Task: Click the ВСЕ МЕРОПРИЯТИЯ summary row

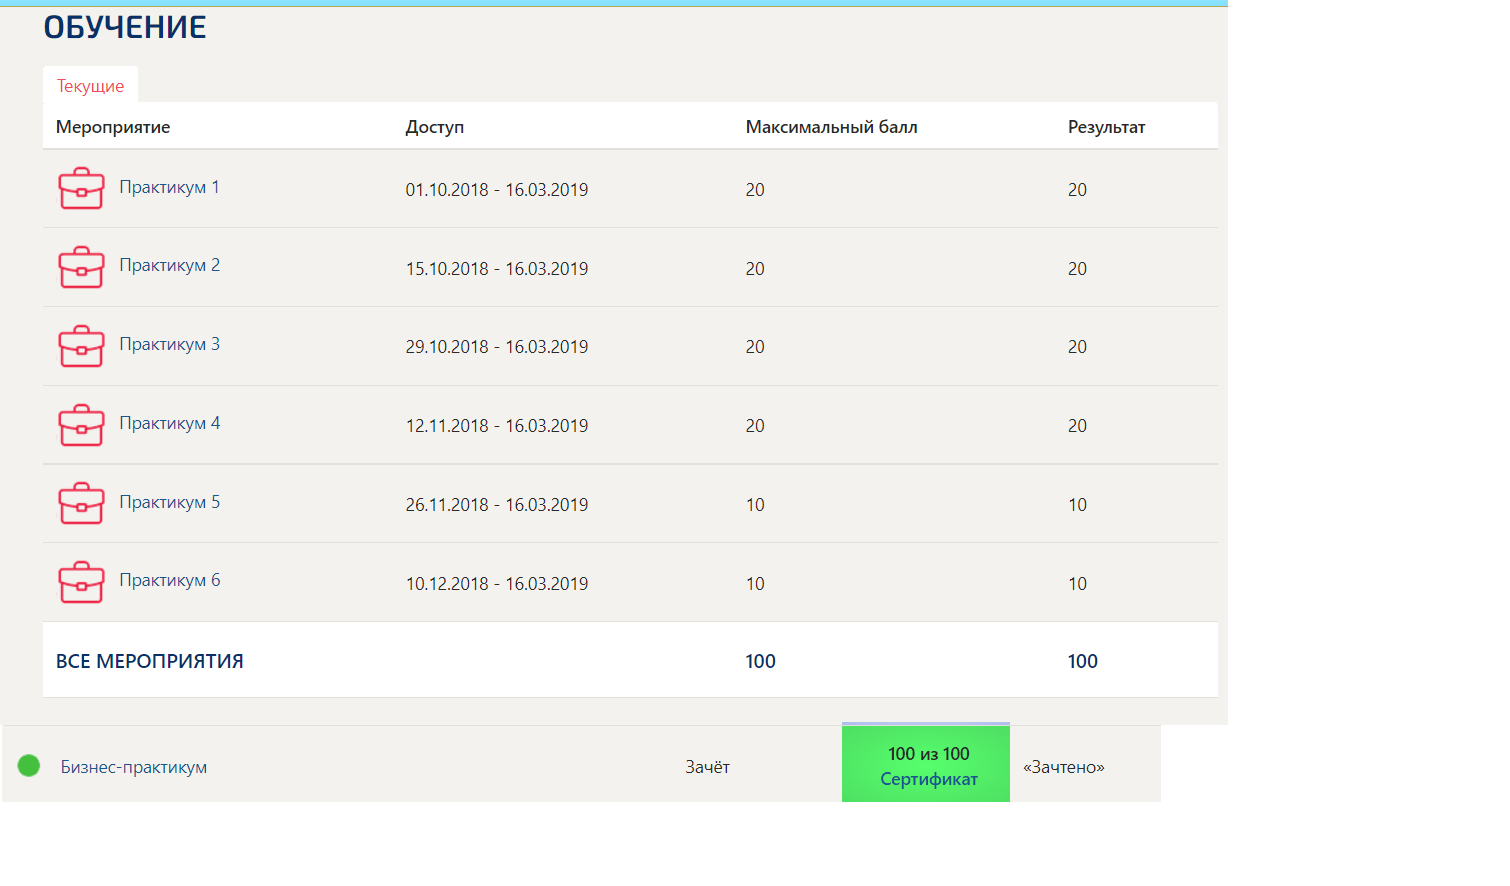Action: pos(630,660)
